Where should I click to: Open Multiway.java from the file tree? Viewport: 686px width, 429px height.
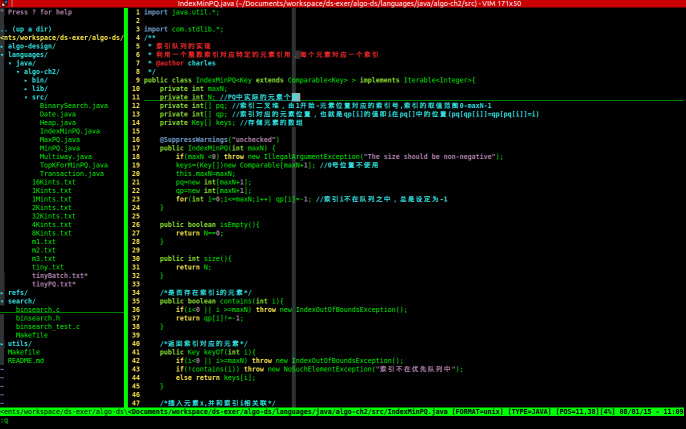pyautogui.click(x=66, y=157)
